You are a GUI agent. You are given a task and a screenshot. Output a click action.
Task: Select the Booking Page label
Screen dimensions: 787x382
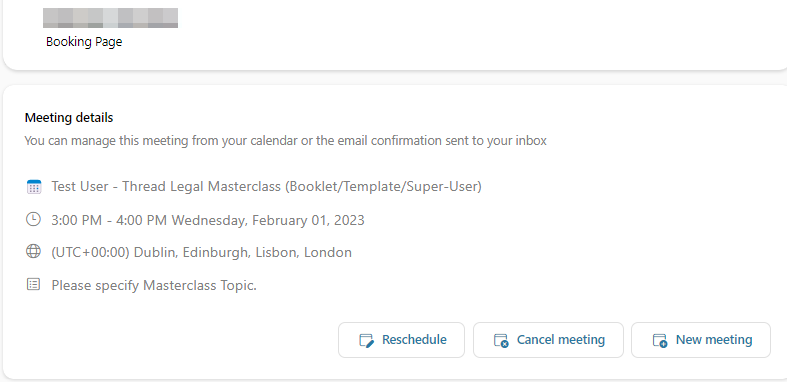[84, 42]
